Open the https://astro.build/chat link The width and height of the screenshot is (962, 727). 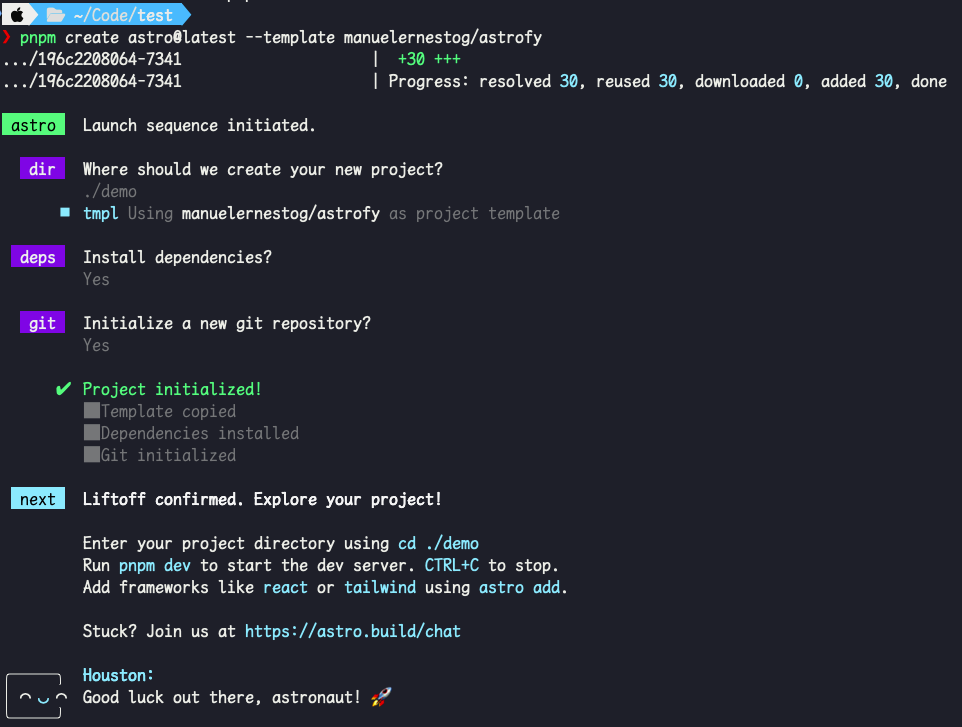coord(352,631)
